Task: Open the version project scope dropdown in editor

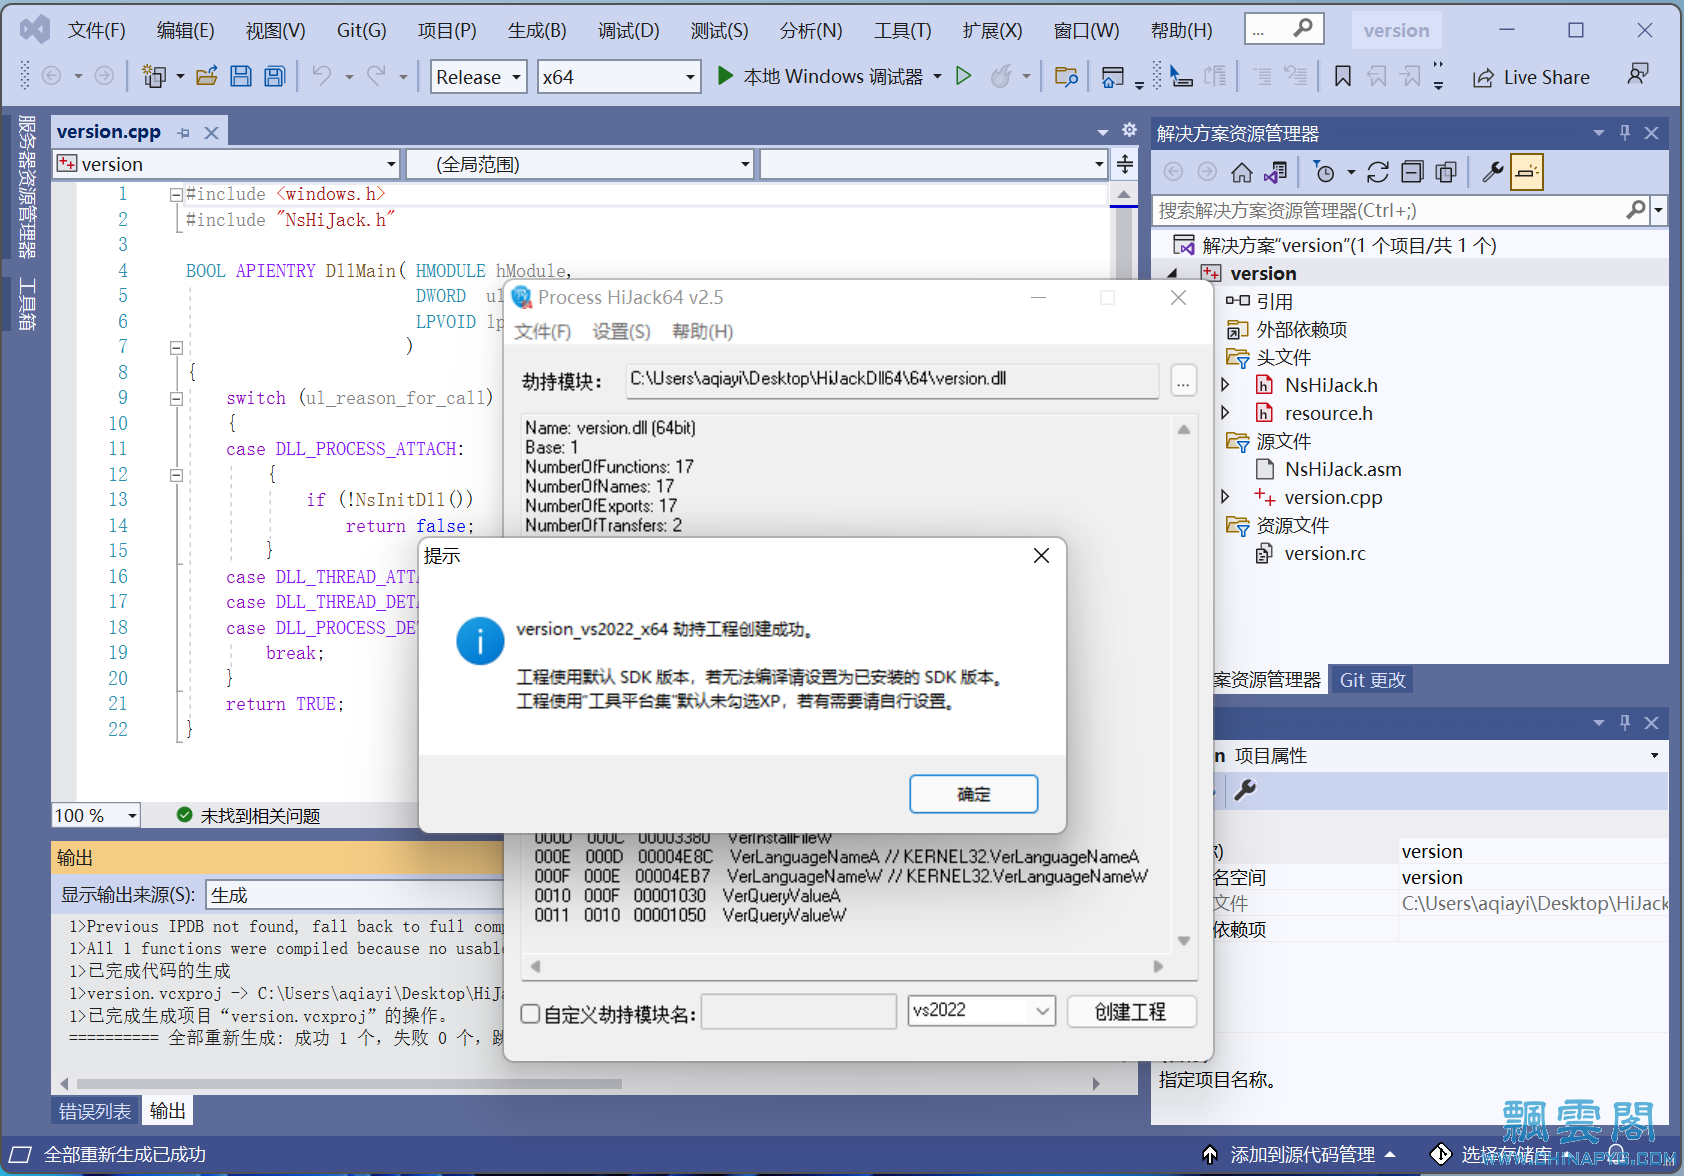Action: pyautogui.click(x=228, y=164)
